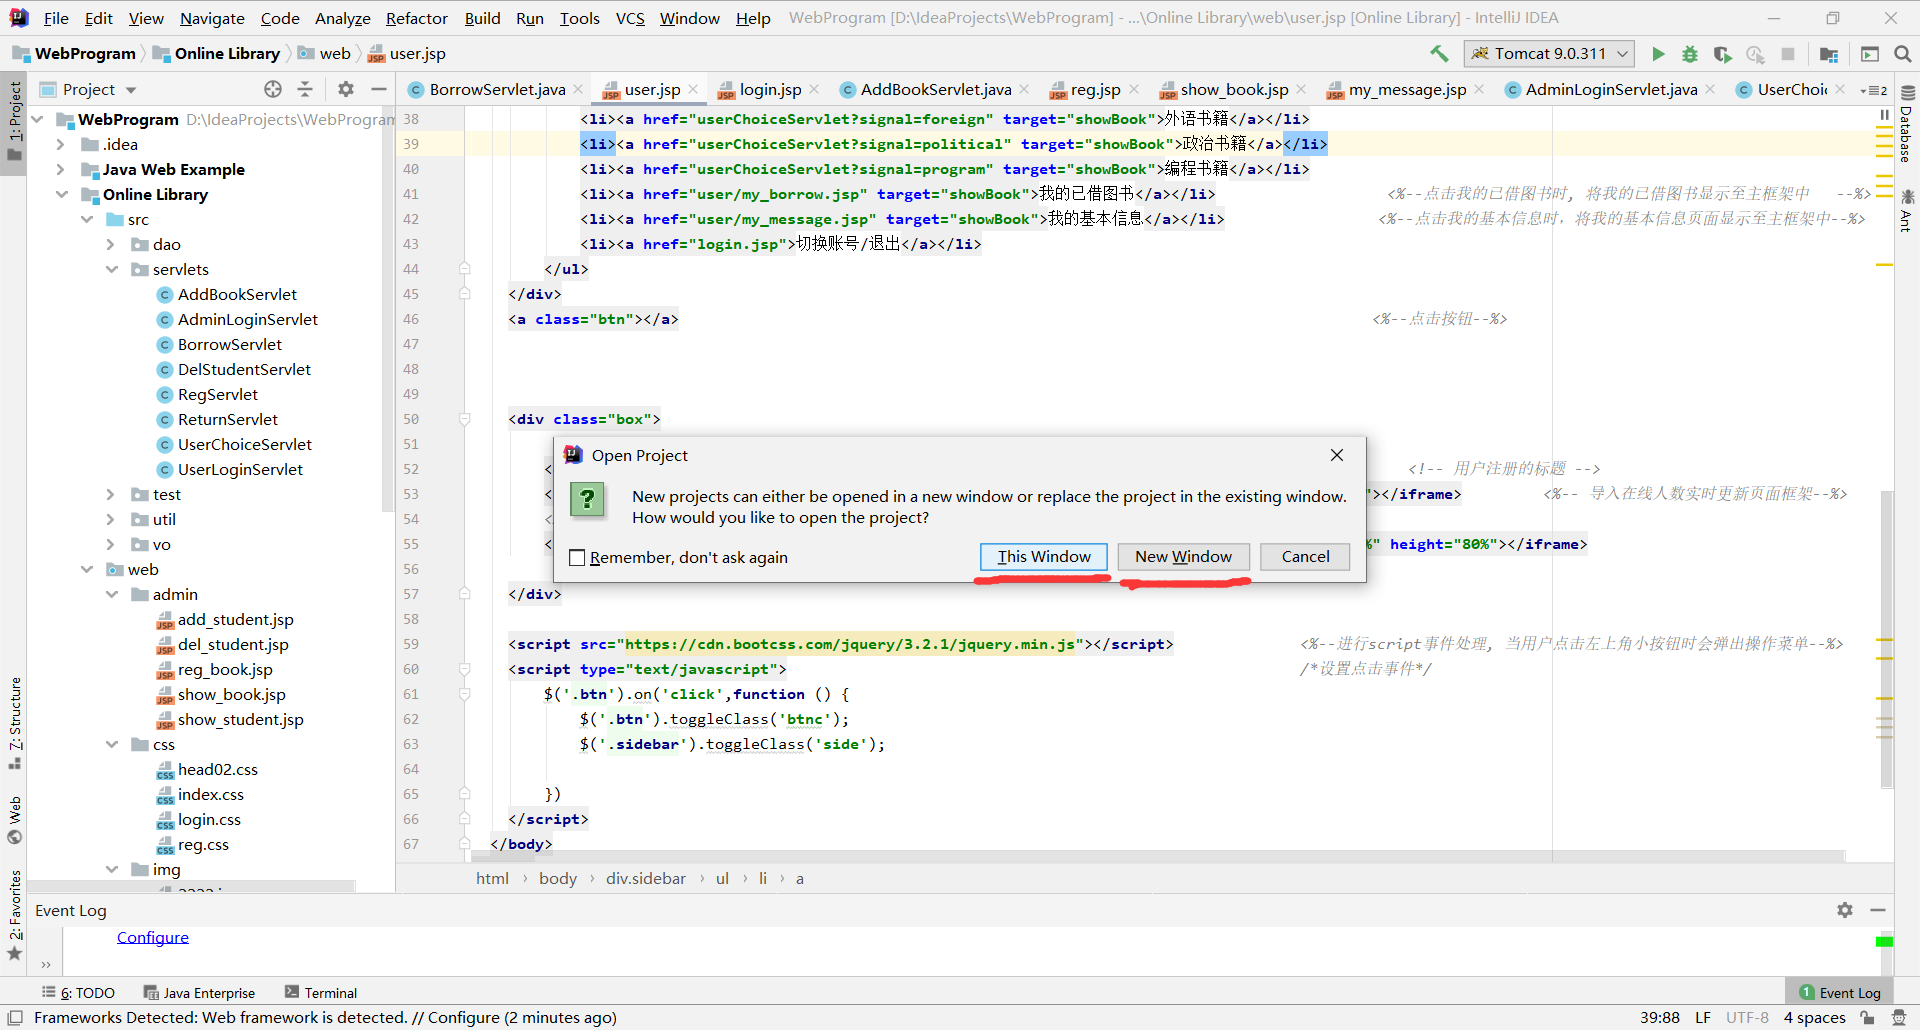
Task: Fold script block at line 60
Action: (x=465, y=669)
